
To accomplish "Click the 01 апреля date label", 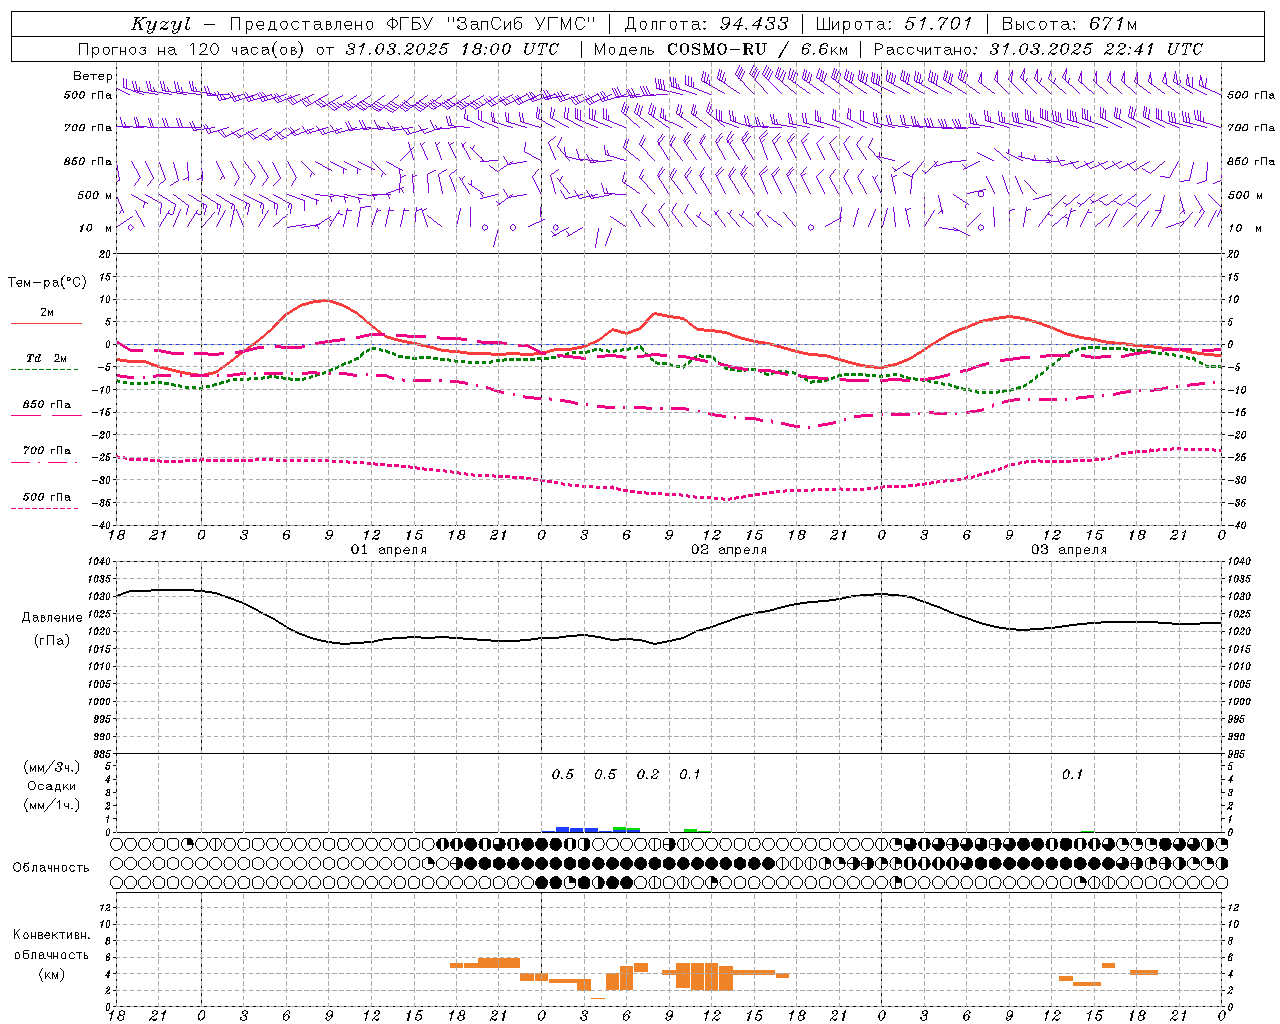I will click(388, 550).
